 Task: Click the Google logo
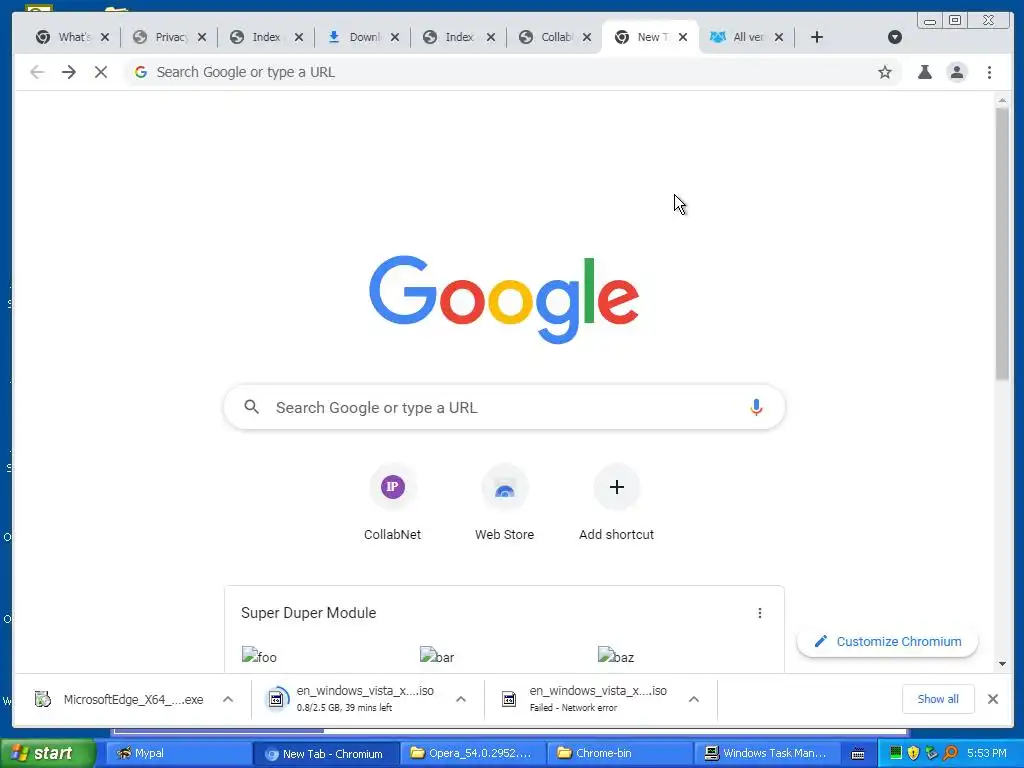504,300
